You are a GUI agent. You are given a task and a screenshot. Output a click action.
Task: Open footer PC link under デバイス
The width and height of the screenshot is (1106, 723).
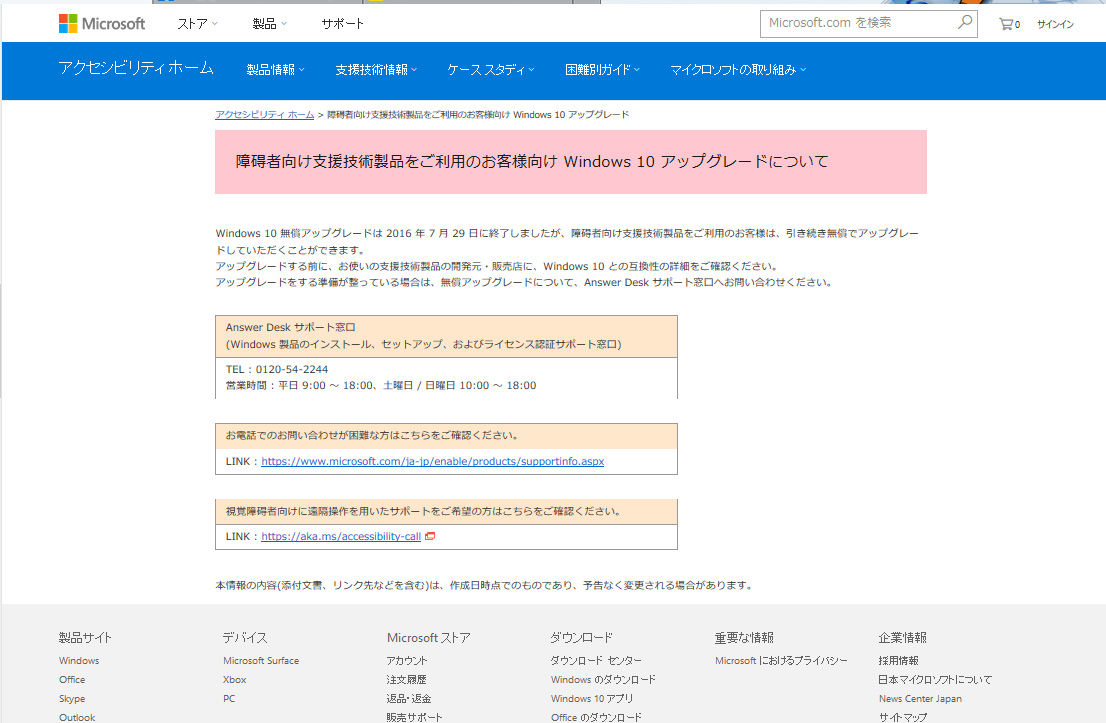click(229, 699)
